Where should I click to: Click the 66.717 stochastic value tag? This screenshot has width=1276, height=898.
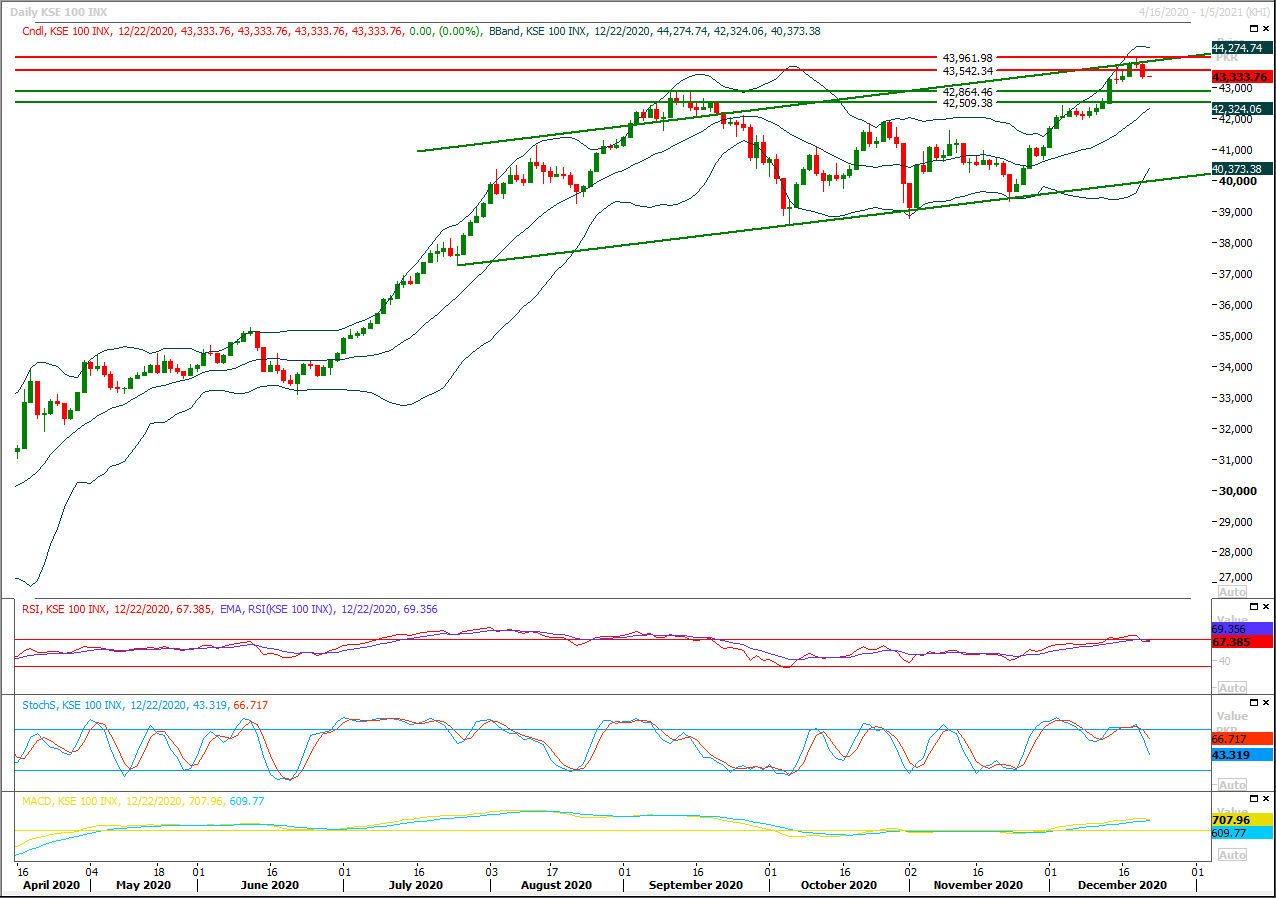pos(1241,738)
